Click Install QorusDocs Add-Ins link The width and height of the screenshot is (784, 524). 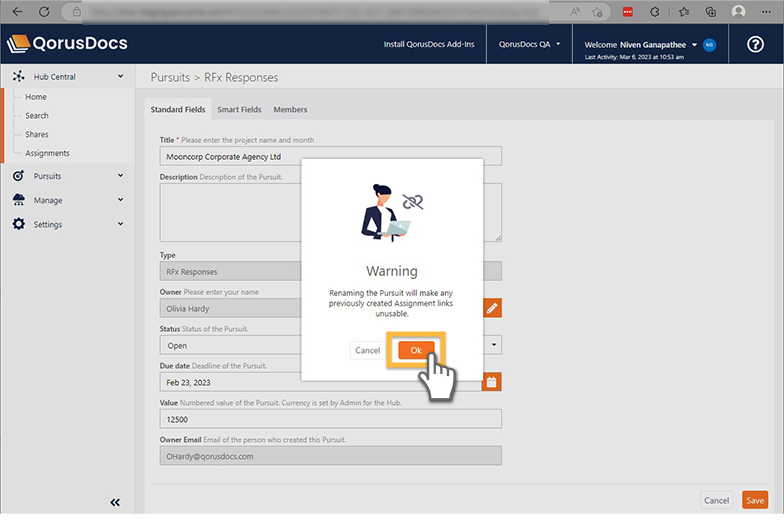coord(428,44)
